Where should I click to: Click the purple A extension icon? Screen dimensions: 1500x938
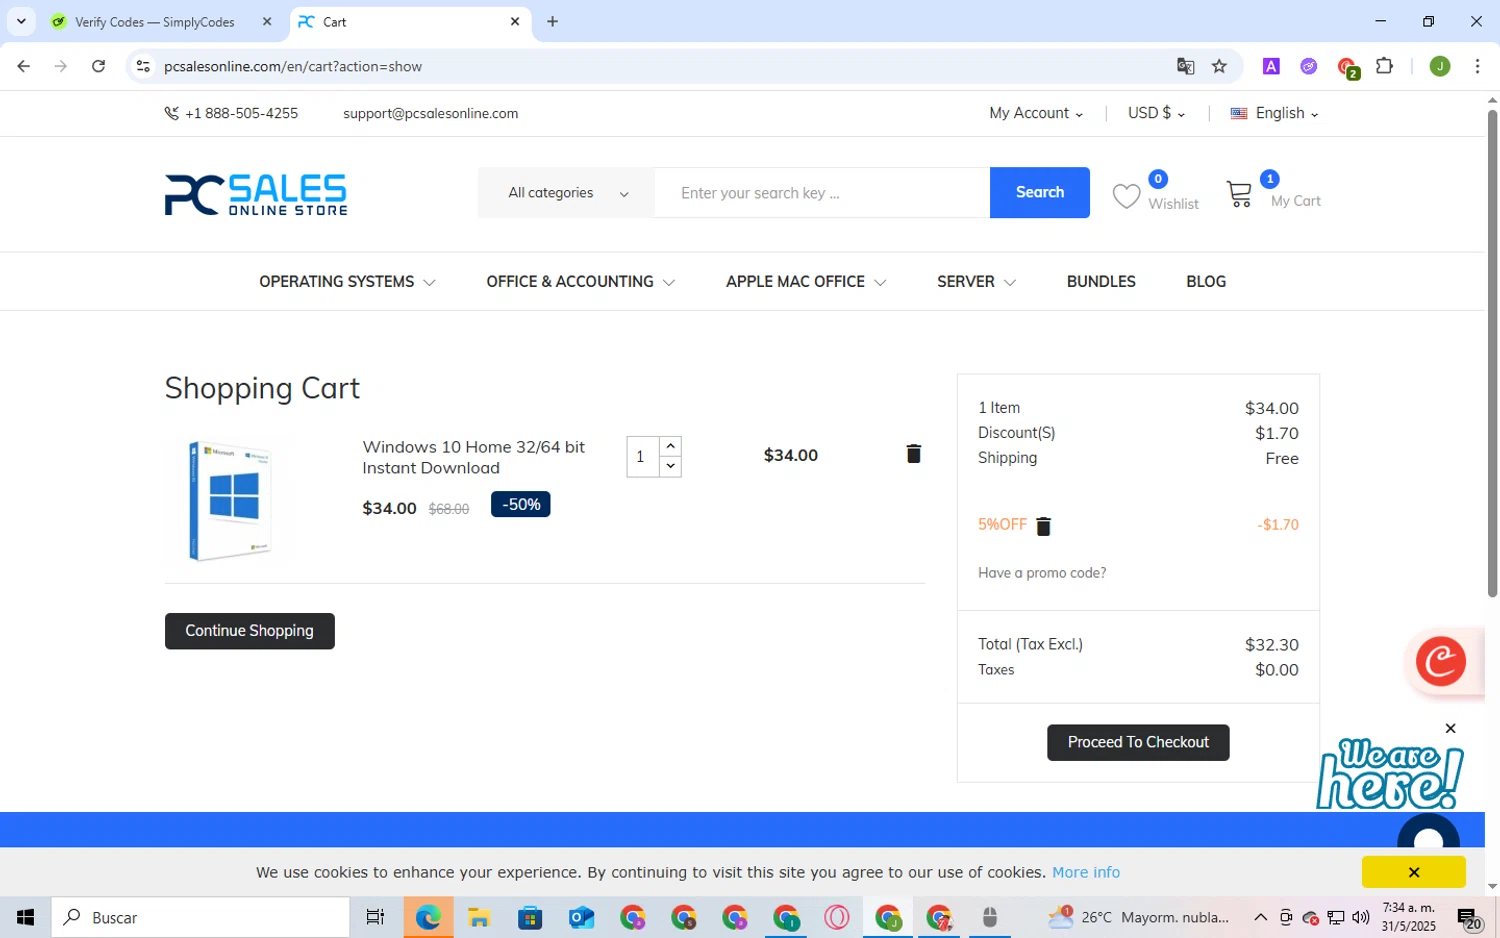[x=1271, y=66]
